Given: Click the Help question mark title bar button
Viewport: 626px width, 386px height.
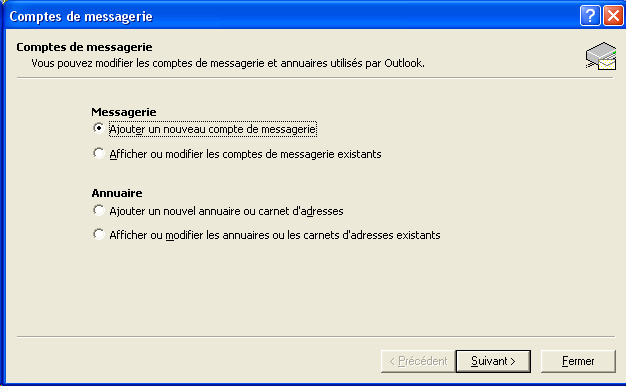Looking at the screenshot, I should pyautogui.click(x=590, y=16).
